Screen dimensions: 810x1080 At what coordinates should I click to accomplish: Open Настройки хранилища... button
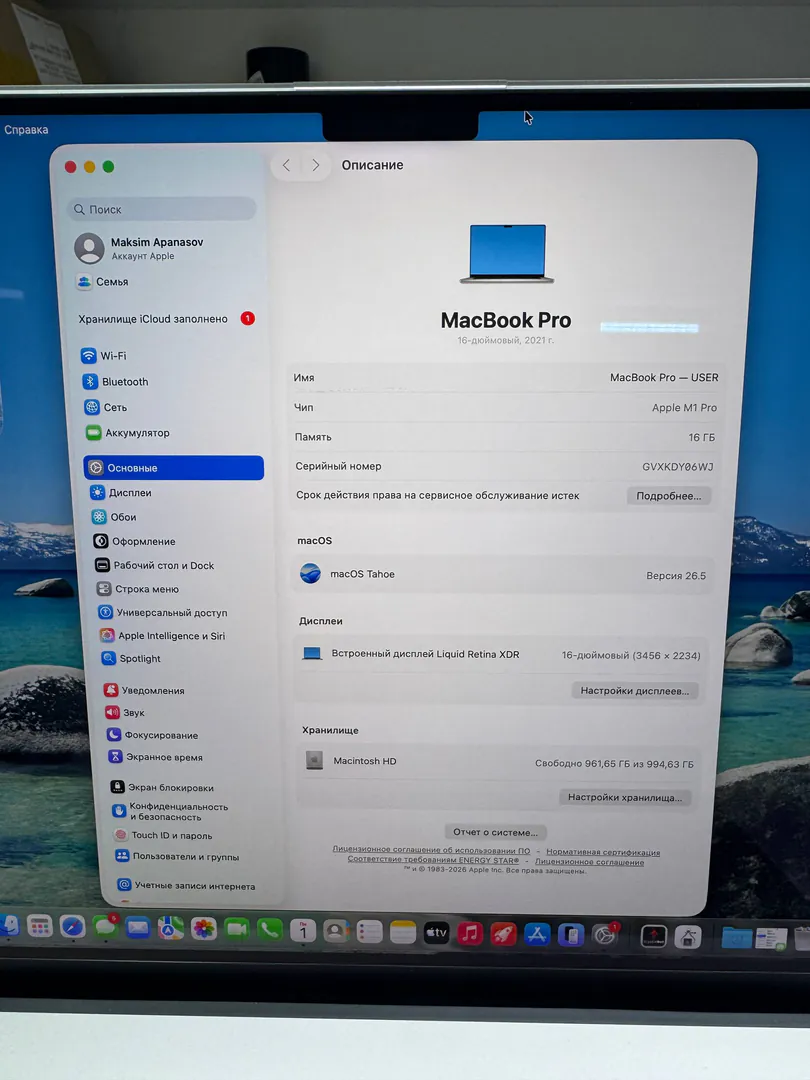coord(625,798)
